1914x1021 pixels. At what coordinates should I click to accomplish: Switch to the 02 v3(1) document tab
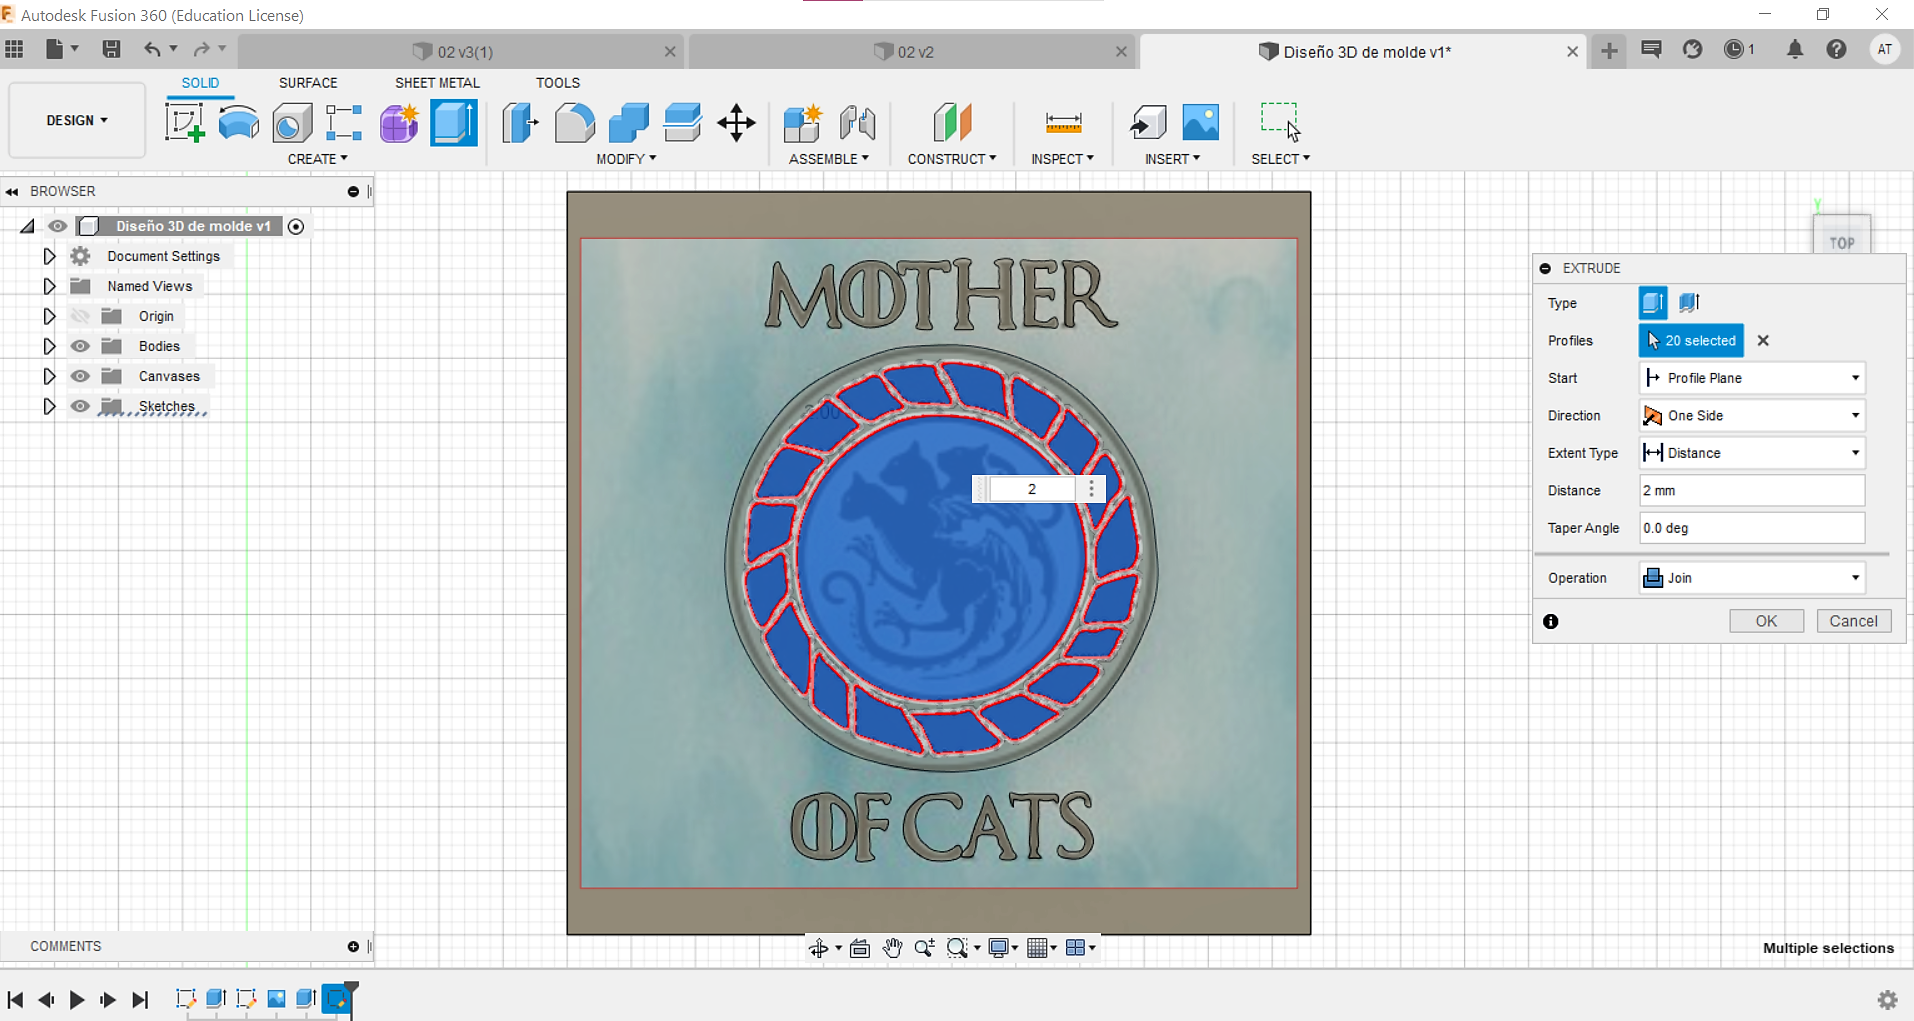460,51
